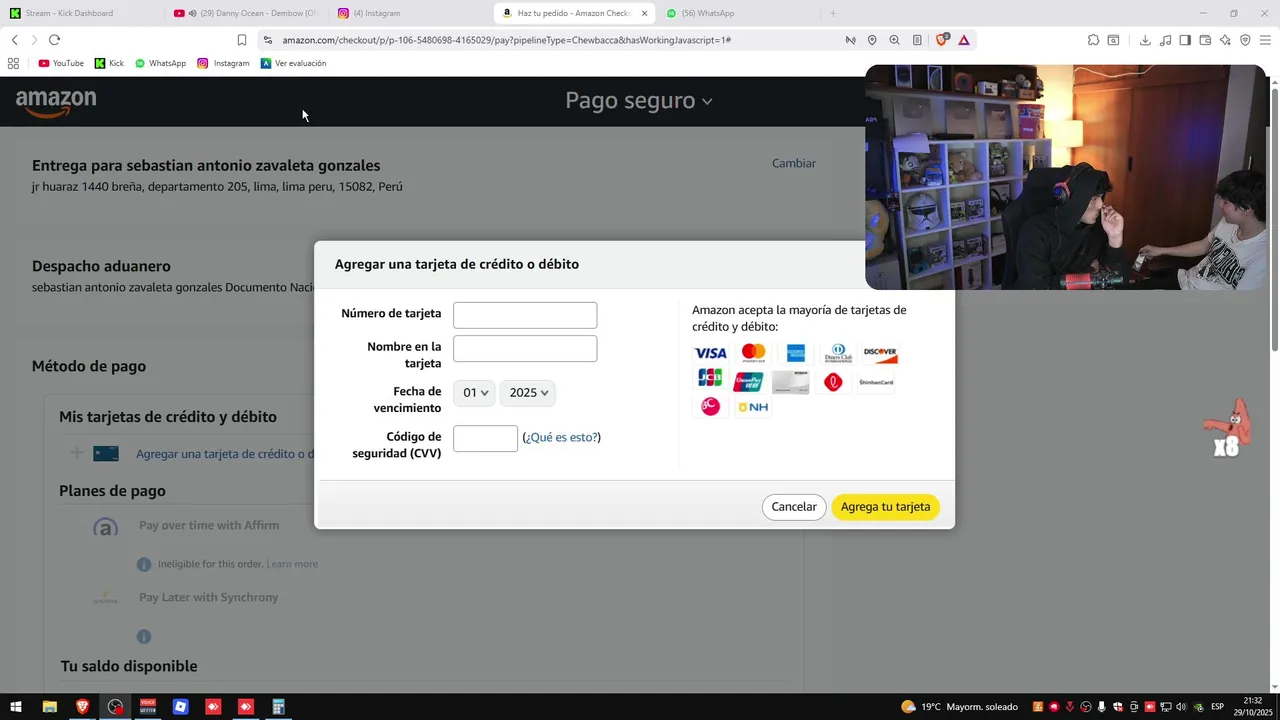Open the Instagram bookmark

tap(223, 63)
